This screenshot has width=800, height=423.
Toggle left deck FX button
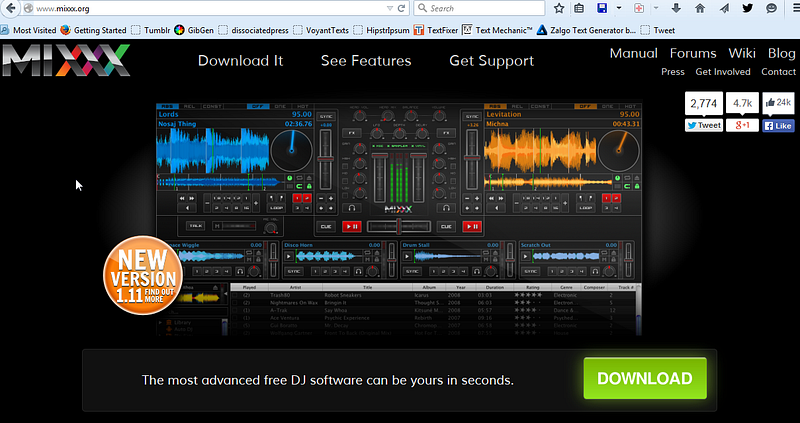point(352,133)
